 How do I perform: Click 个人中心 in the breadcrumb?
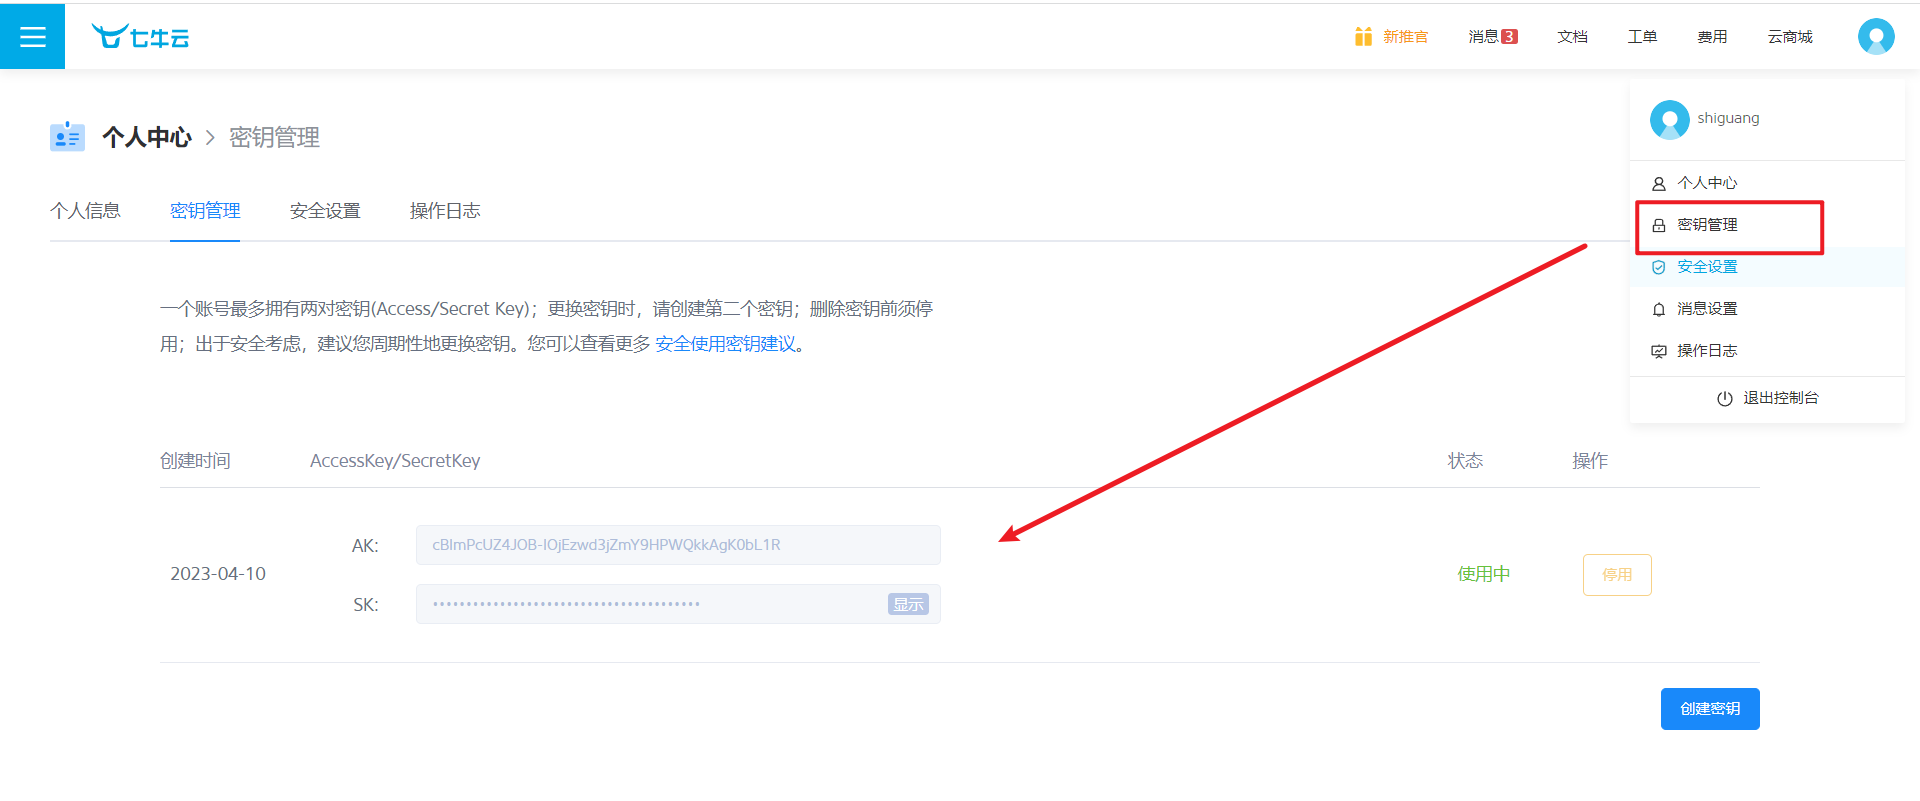click(146, 137)
